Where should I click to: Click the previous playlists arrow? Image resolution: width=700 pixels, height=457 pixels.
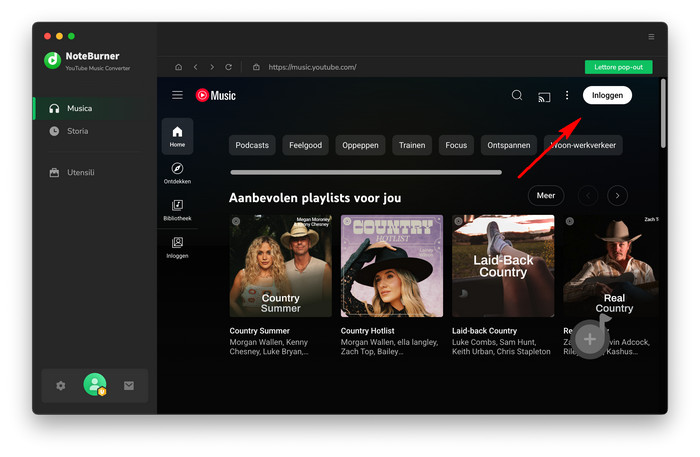pos(588,195)
